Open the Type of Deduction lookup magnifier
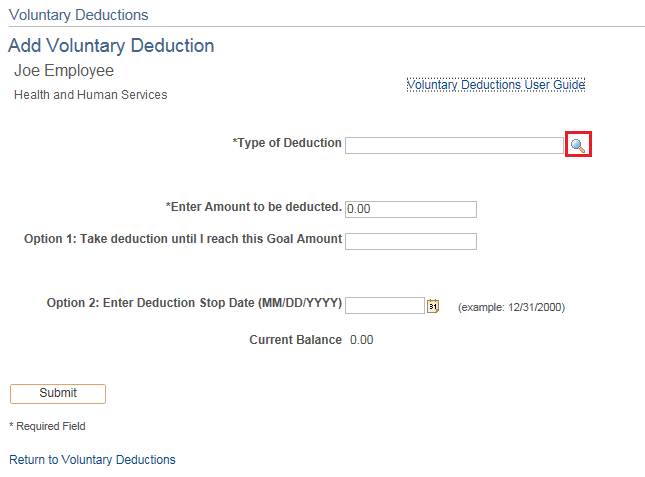The image size is (645, 477). (x=577, y=145)
